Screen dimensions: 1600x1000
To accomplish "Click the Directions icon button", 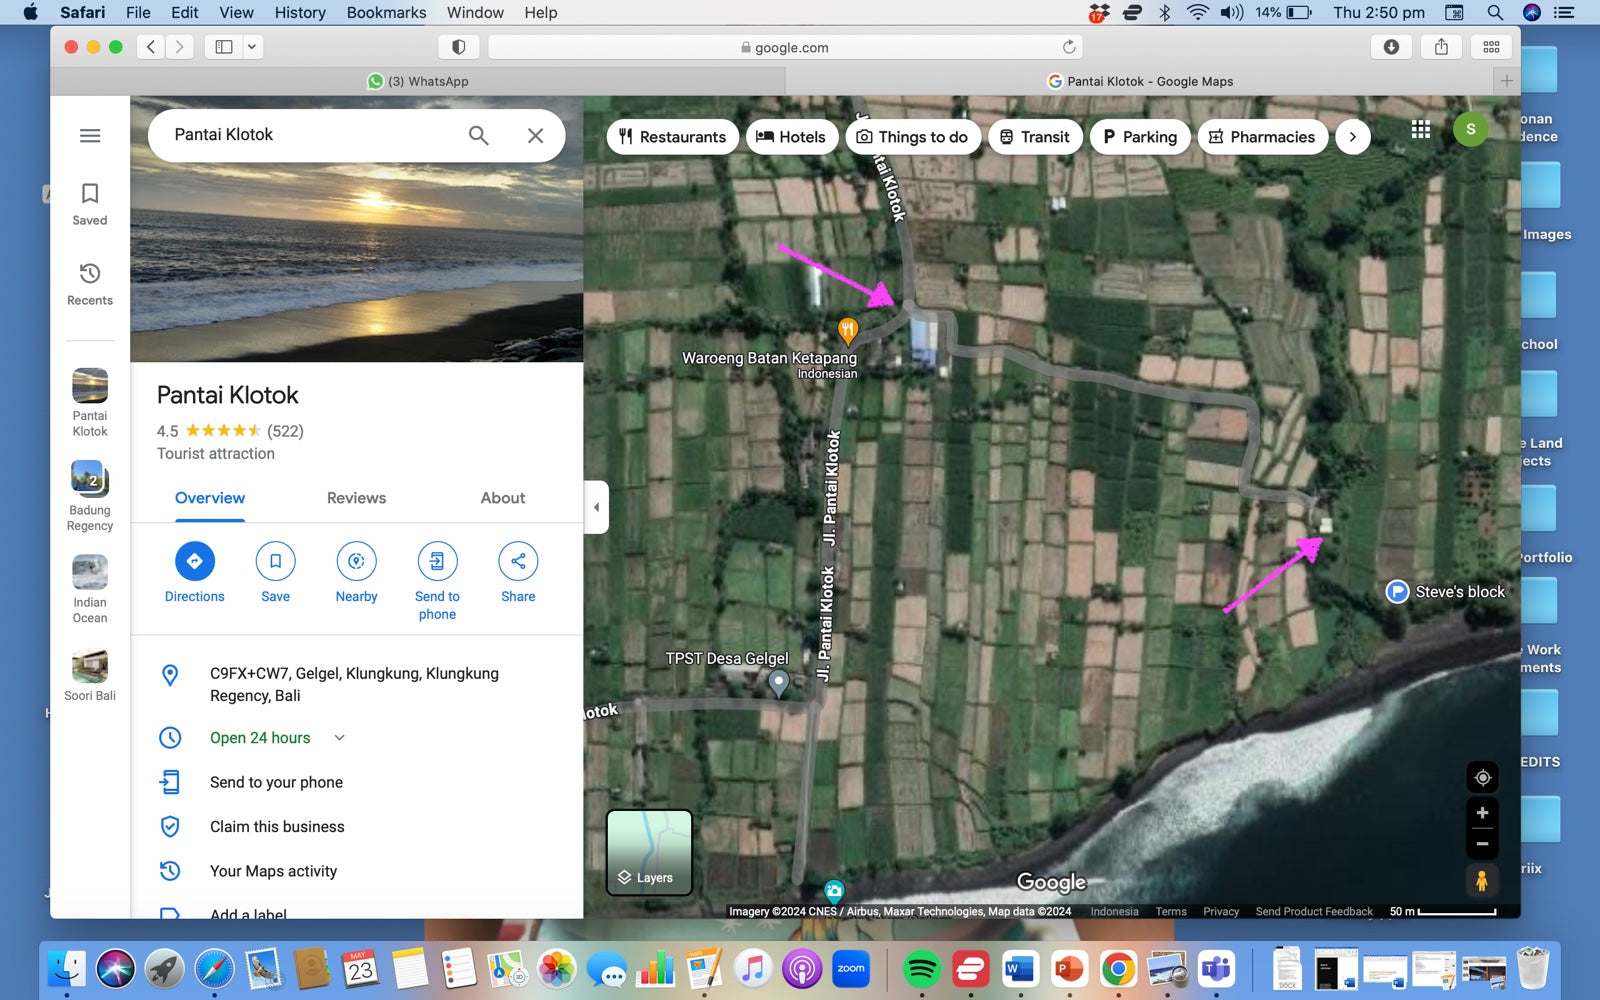I will point(195,561).
